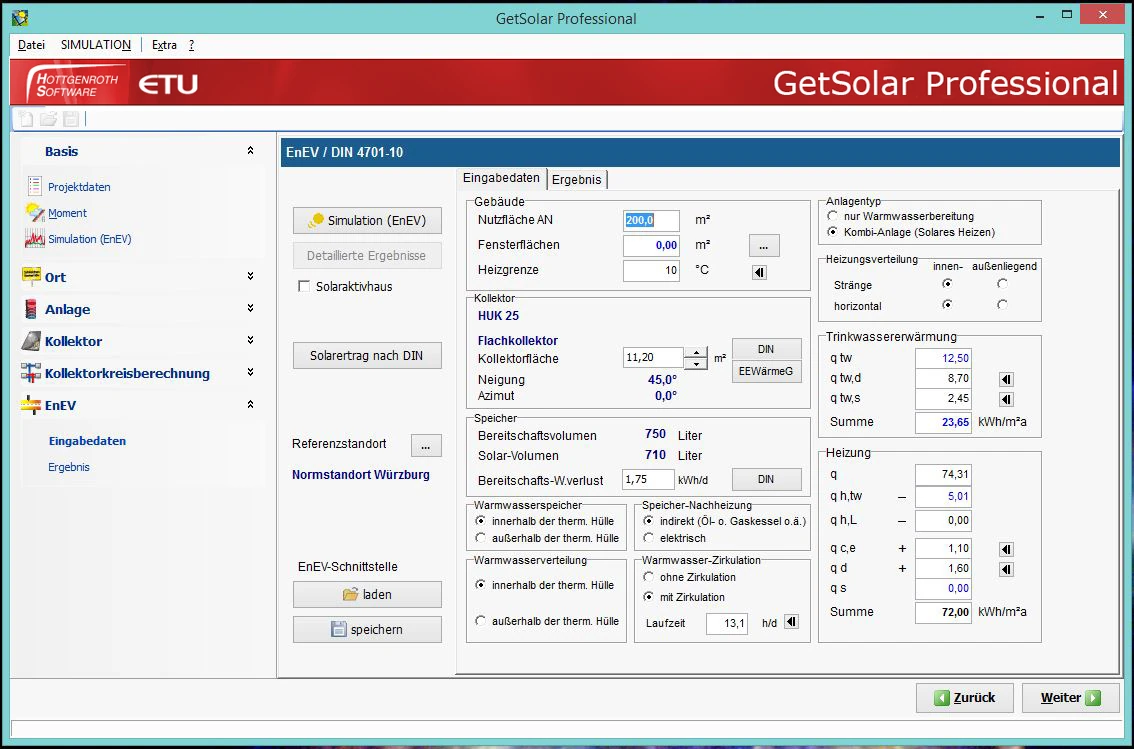Click the Solarertrag nach DIN button
The height and width of the screenshot is (749, 1134).
click(366, 356)
